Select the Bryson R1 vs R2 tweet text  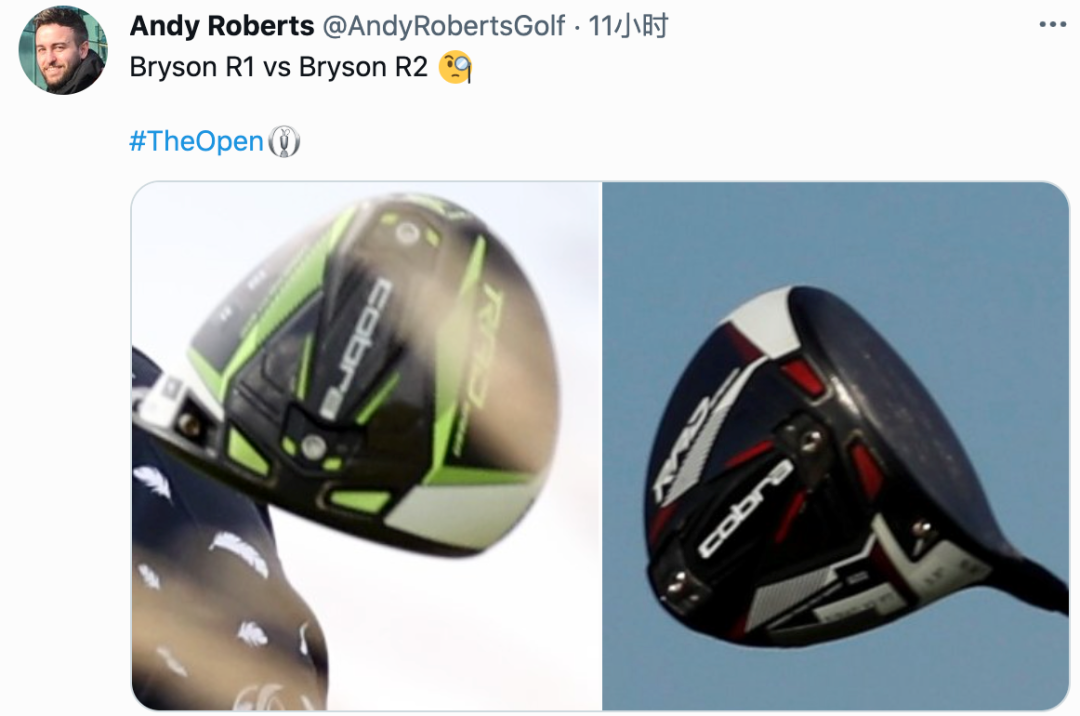[278, 67]
